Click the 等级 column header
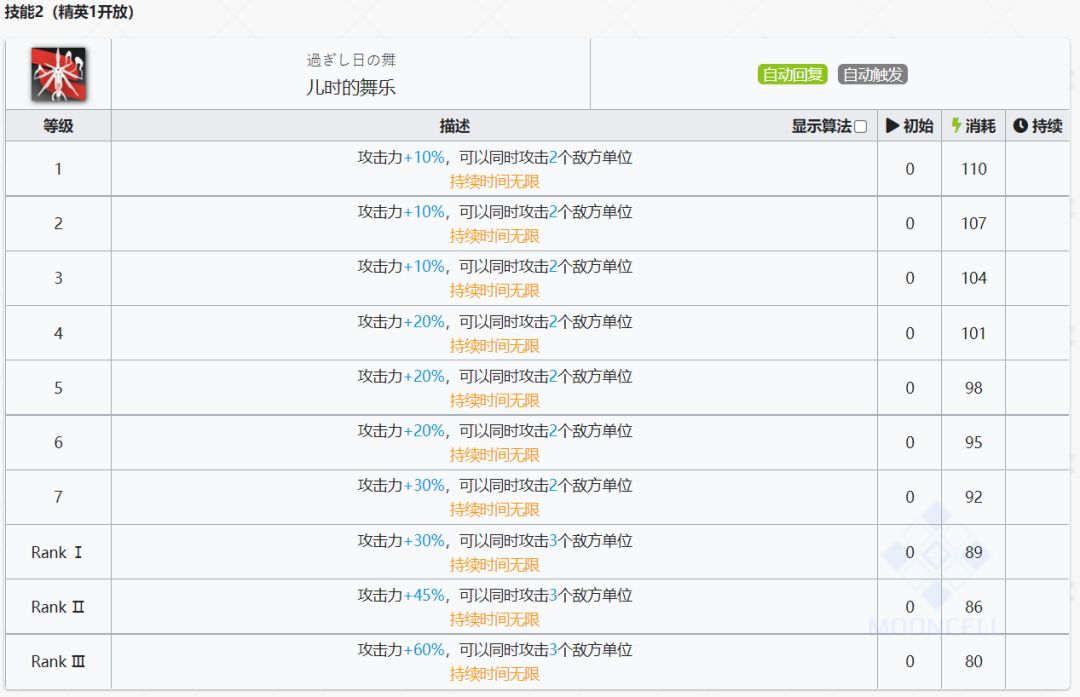Screen dimensions: 1080x697 [x=58, y=126]
